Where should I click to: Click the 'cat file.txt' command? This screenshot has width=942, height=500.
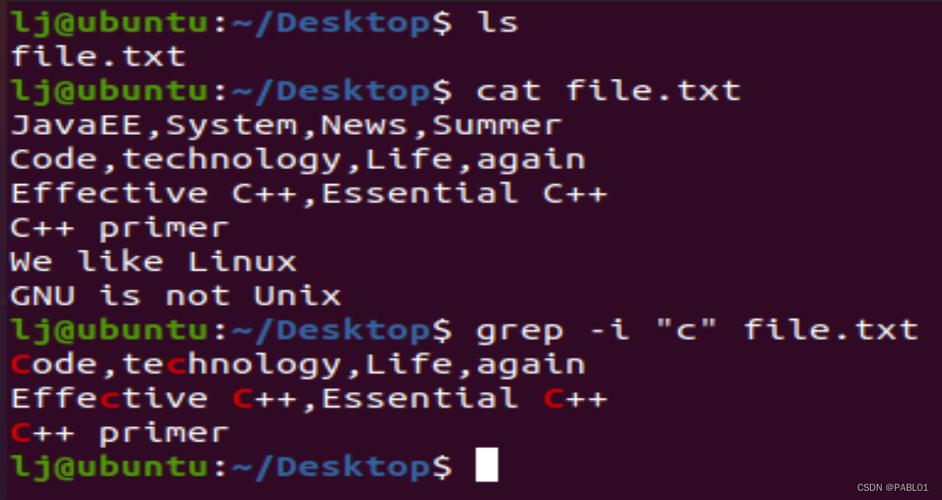608,91
